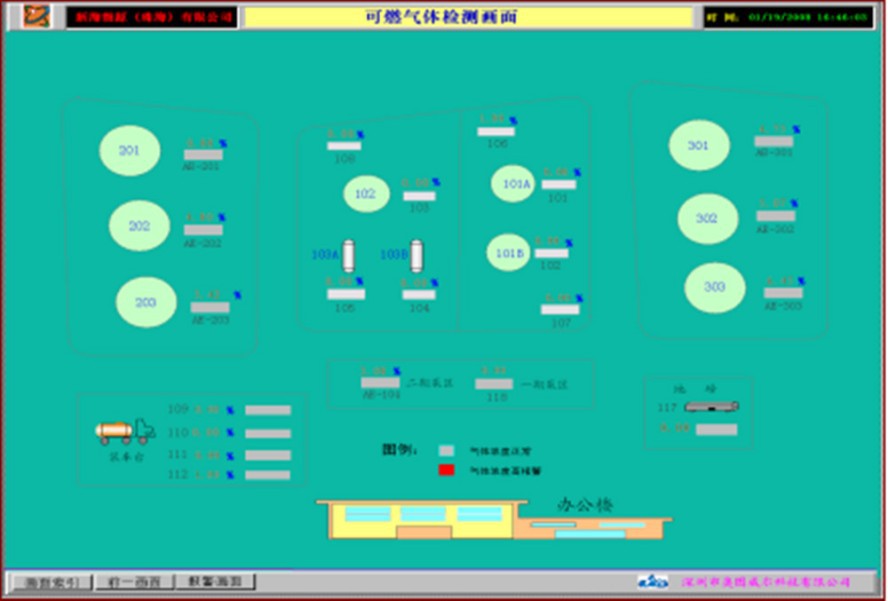
Task: Click the tanker truck icon
Action: [125, 431]
